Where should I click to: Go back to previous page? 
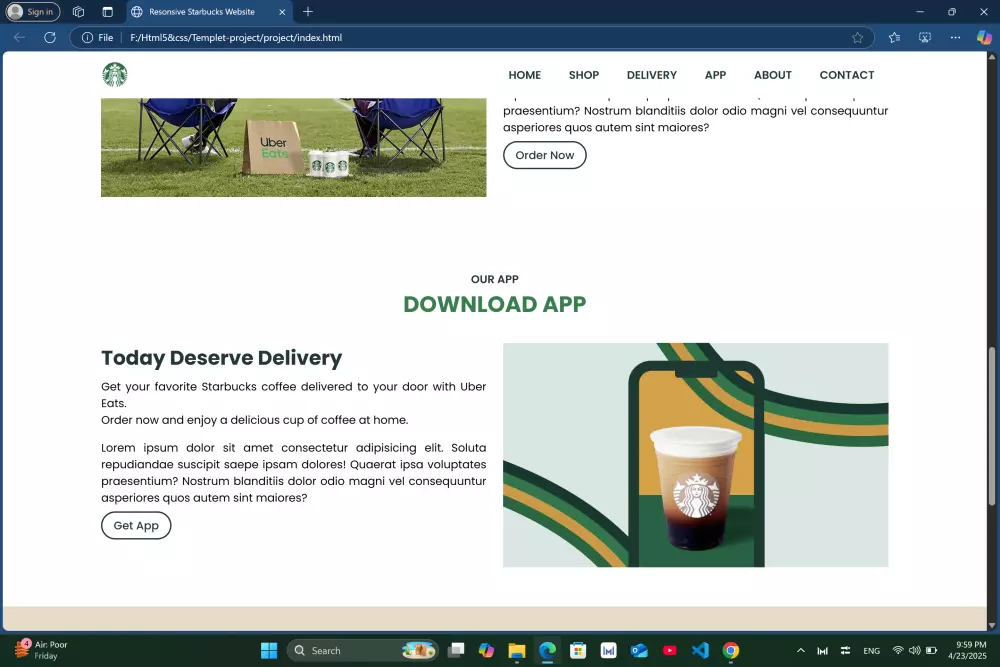[19, 38]
